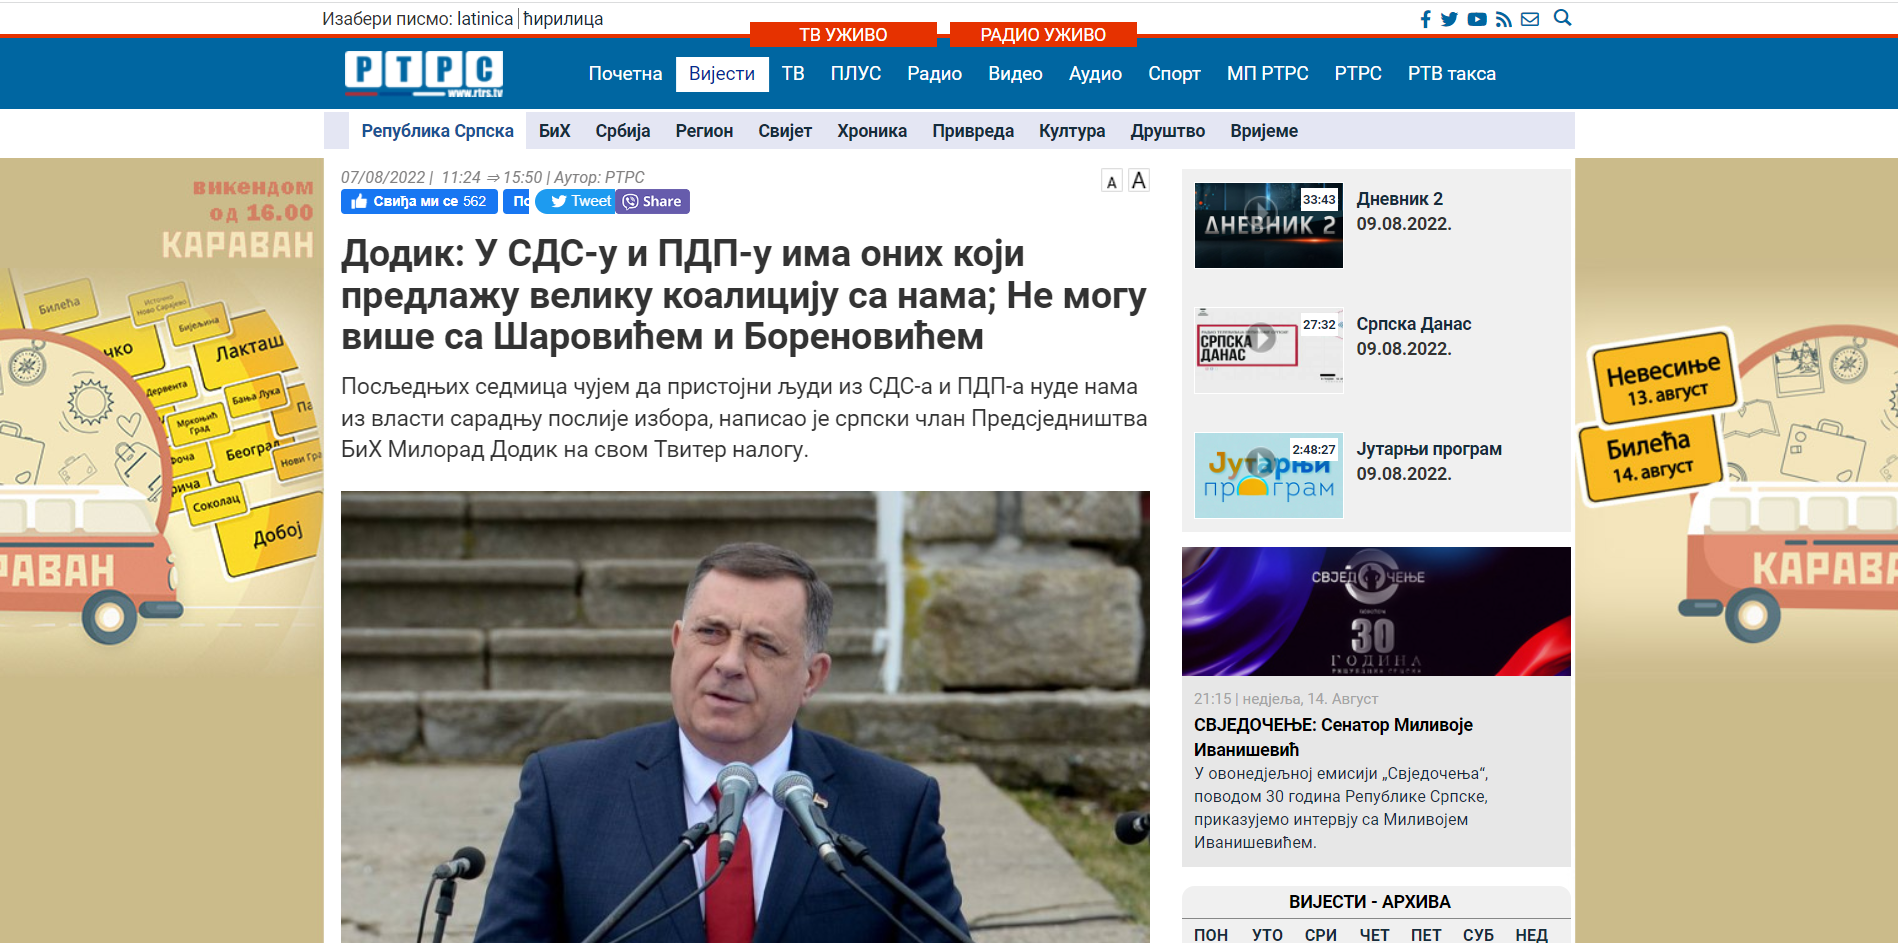The width and height of the screenshot is (1898, 943).
Task: Increase article font size with large A
Action: (1139, 181)
